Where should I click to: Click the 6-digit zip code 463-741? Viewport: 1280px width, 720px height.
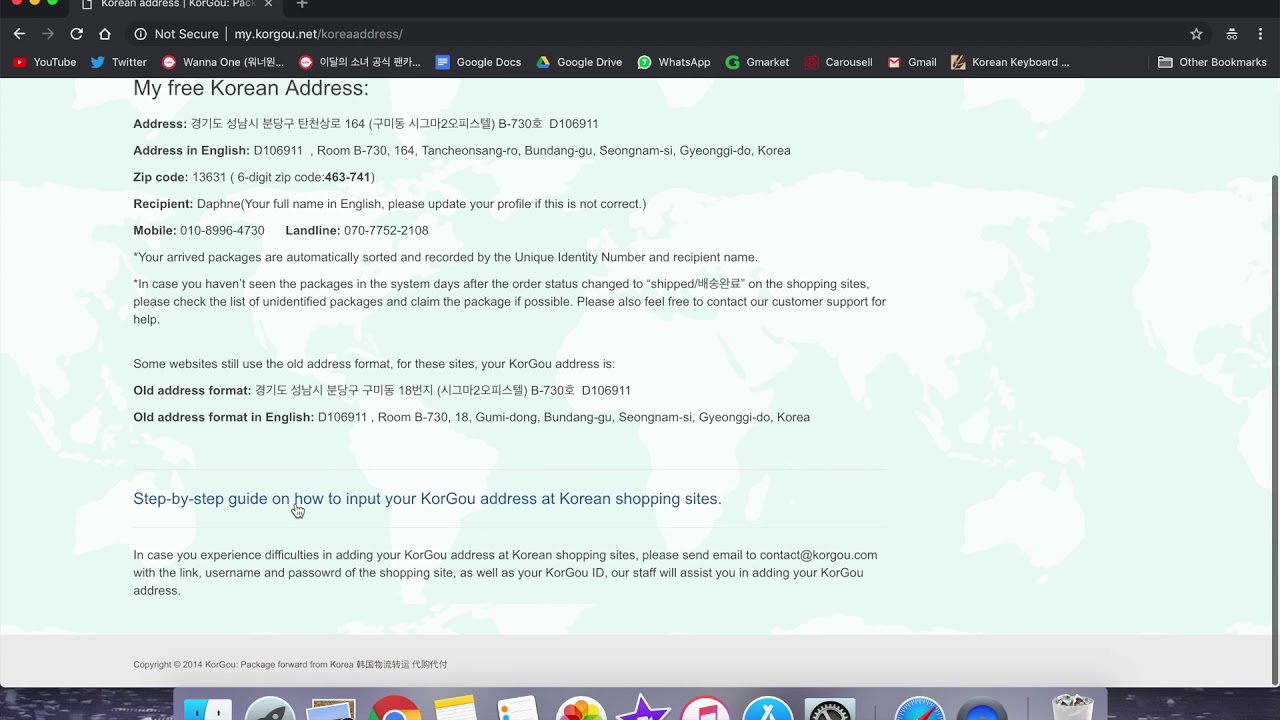[x=347, y=177]
